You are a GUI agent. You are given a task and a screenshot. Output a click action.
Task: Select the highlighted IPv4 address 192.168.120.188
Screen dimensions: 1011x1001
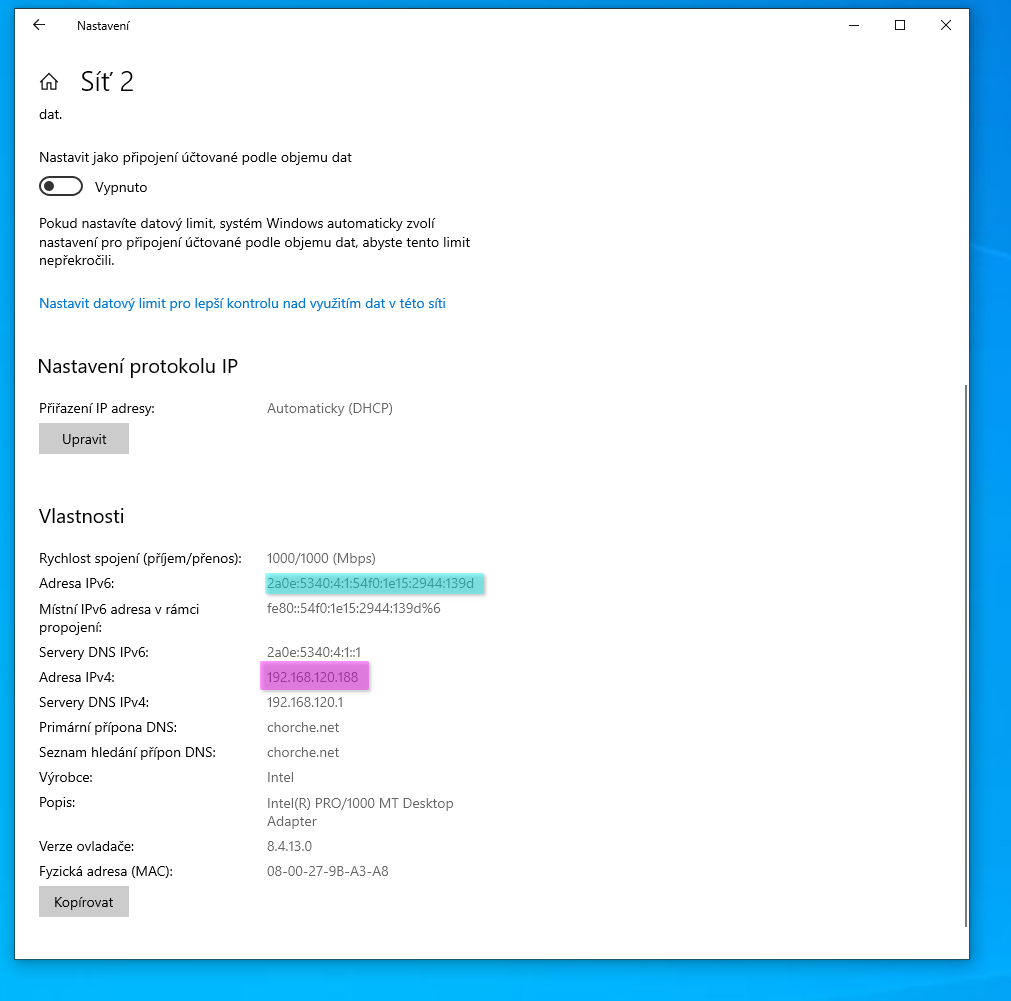coord(314,676)
